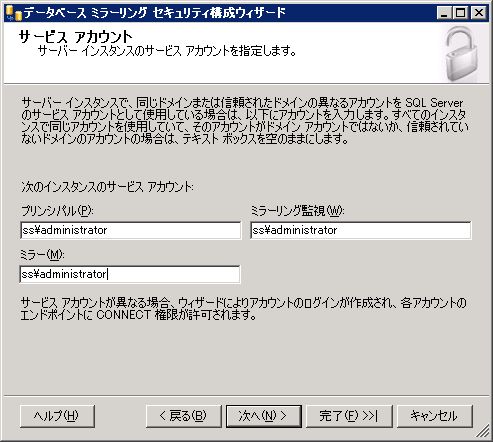The image size is (493, 442).
Task: Minimize the mirroring security wizard window
Action: click(444, 13)
